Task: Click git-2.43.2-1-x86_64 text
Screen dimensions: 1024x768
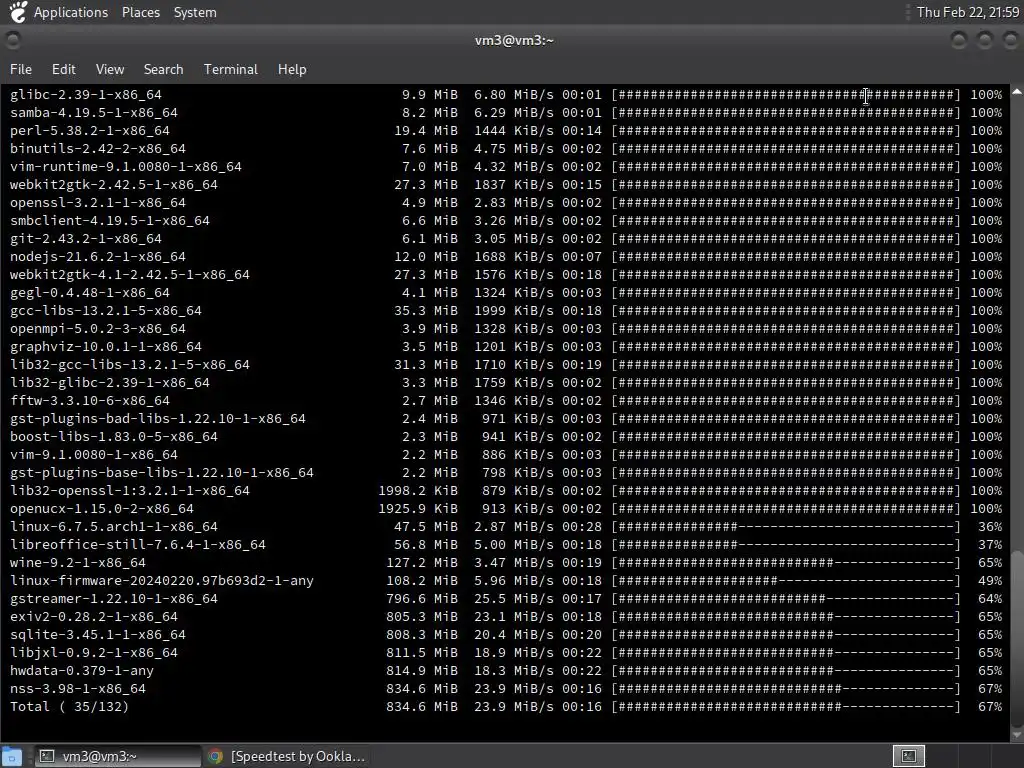Action: coord(86,238)
